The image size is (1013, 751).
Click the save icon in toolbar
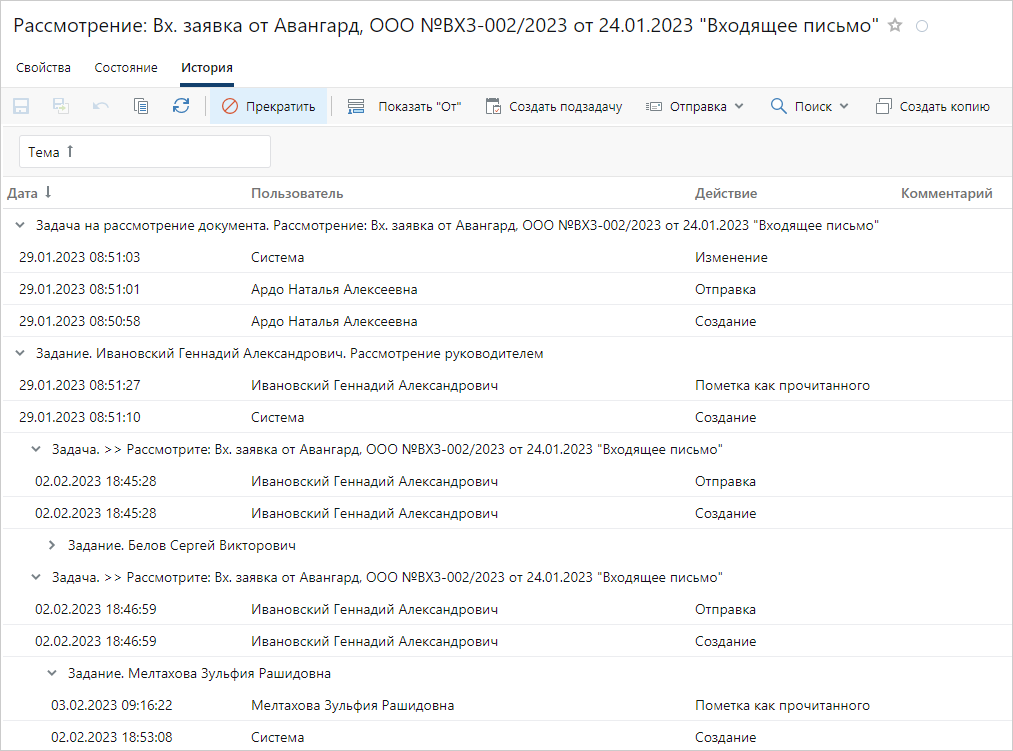tap(21, 106)
